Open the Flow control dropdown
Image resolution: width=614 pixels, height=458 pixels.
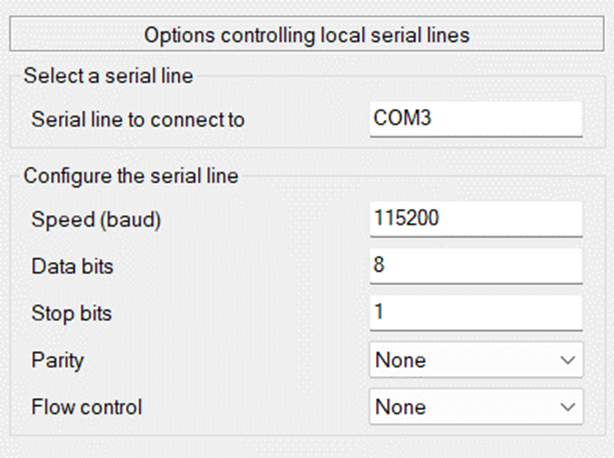(x=476, y=407)
